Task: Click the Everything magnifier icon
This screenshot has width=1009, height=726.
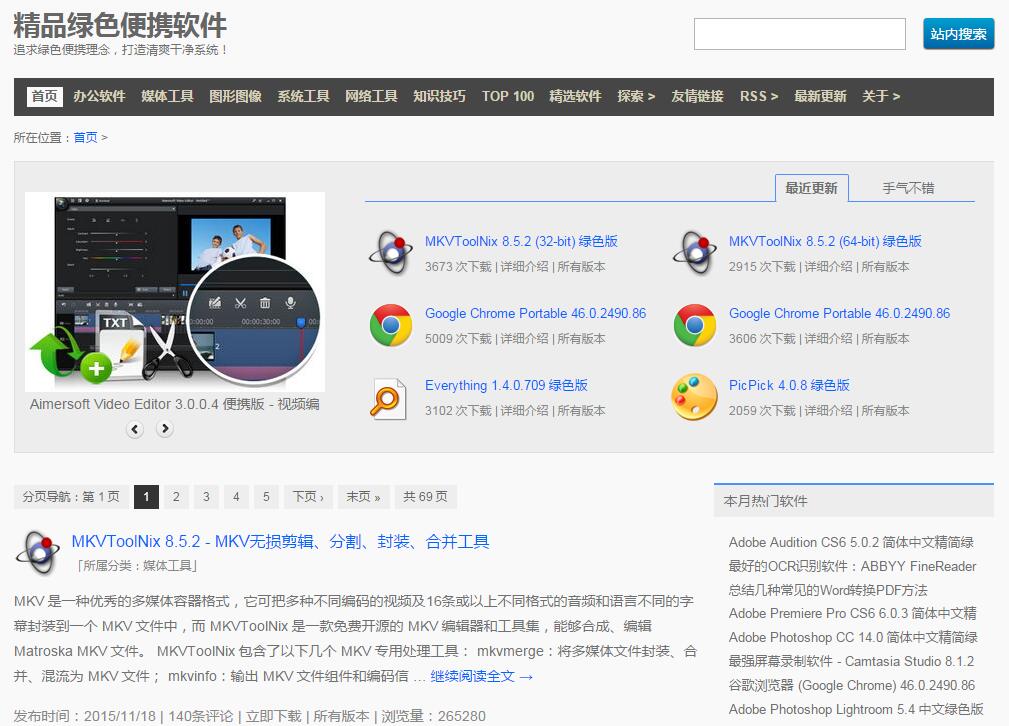Action: click(391, 397)
